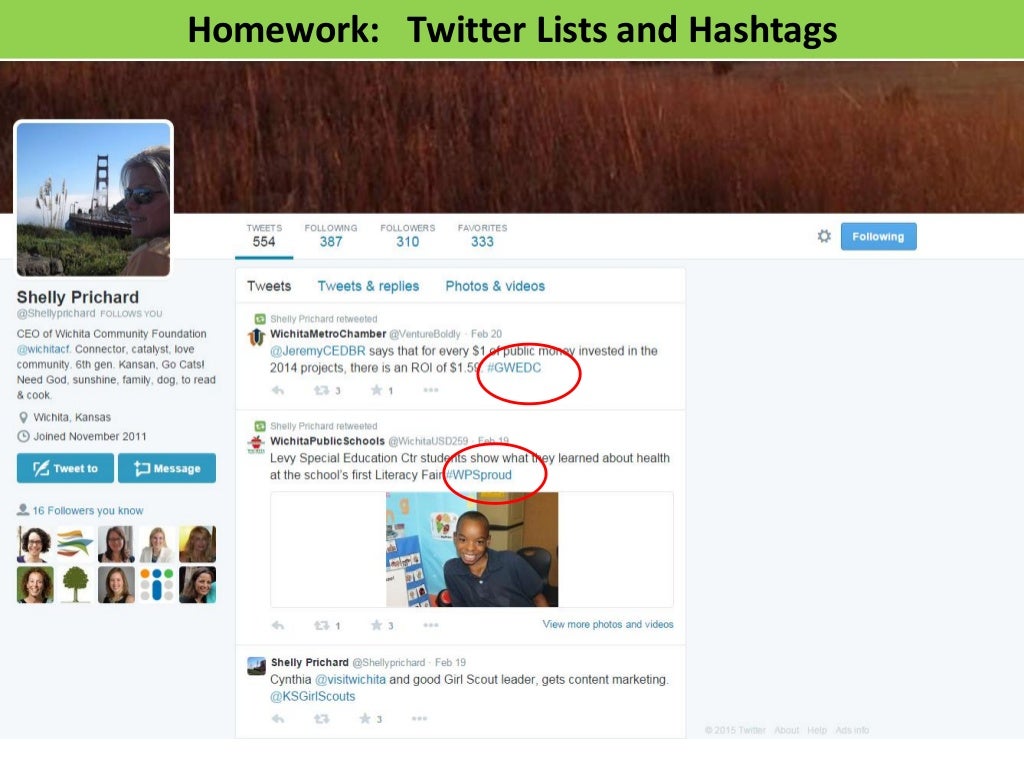Open more options on Shelly's Girl Scout tweet
1024x768 pixels.
tap(419, 718)
